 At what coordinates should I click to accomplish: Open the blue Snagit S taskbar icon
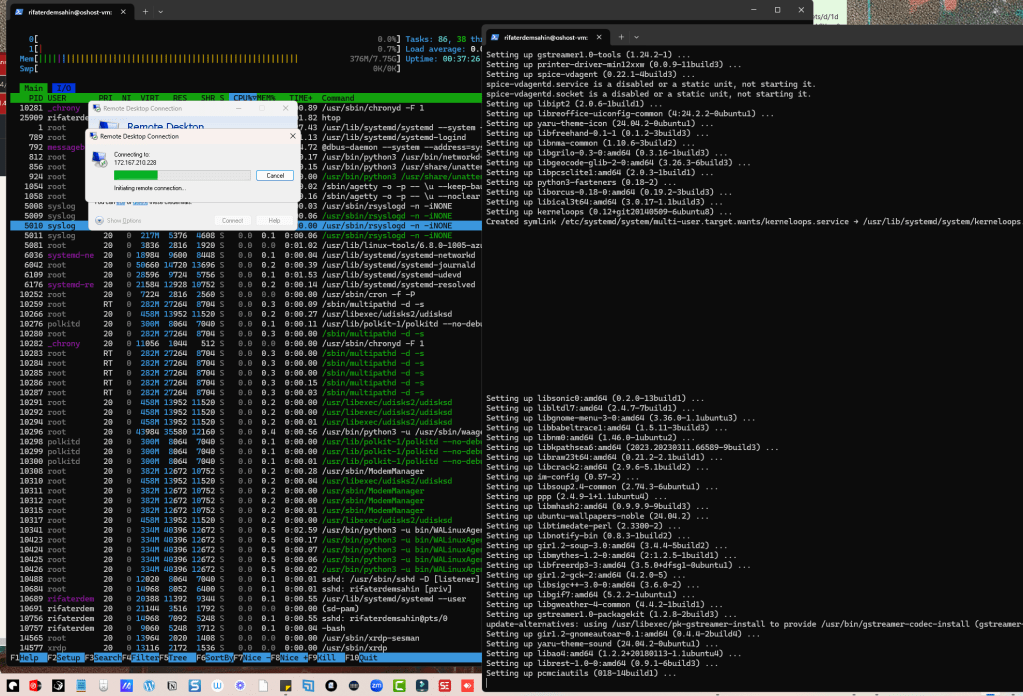194,686
